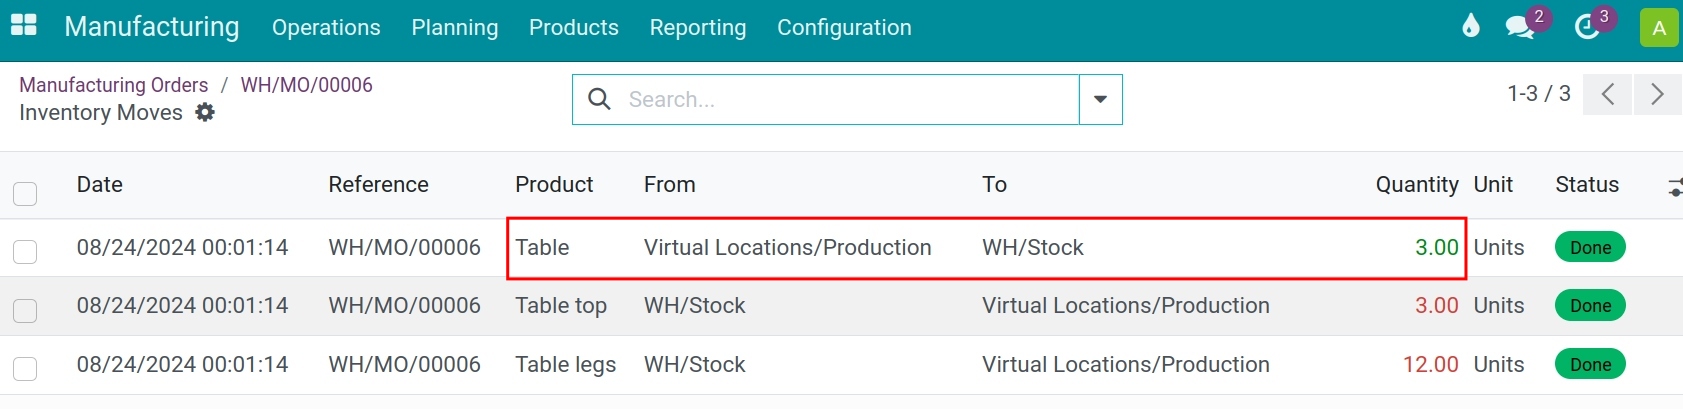Click WH/MO/00006 reference in Table legs row
This screenshot has width=1683, height=409.
click(405, 364)
